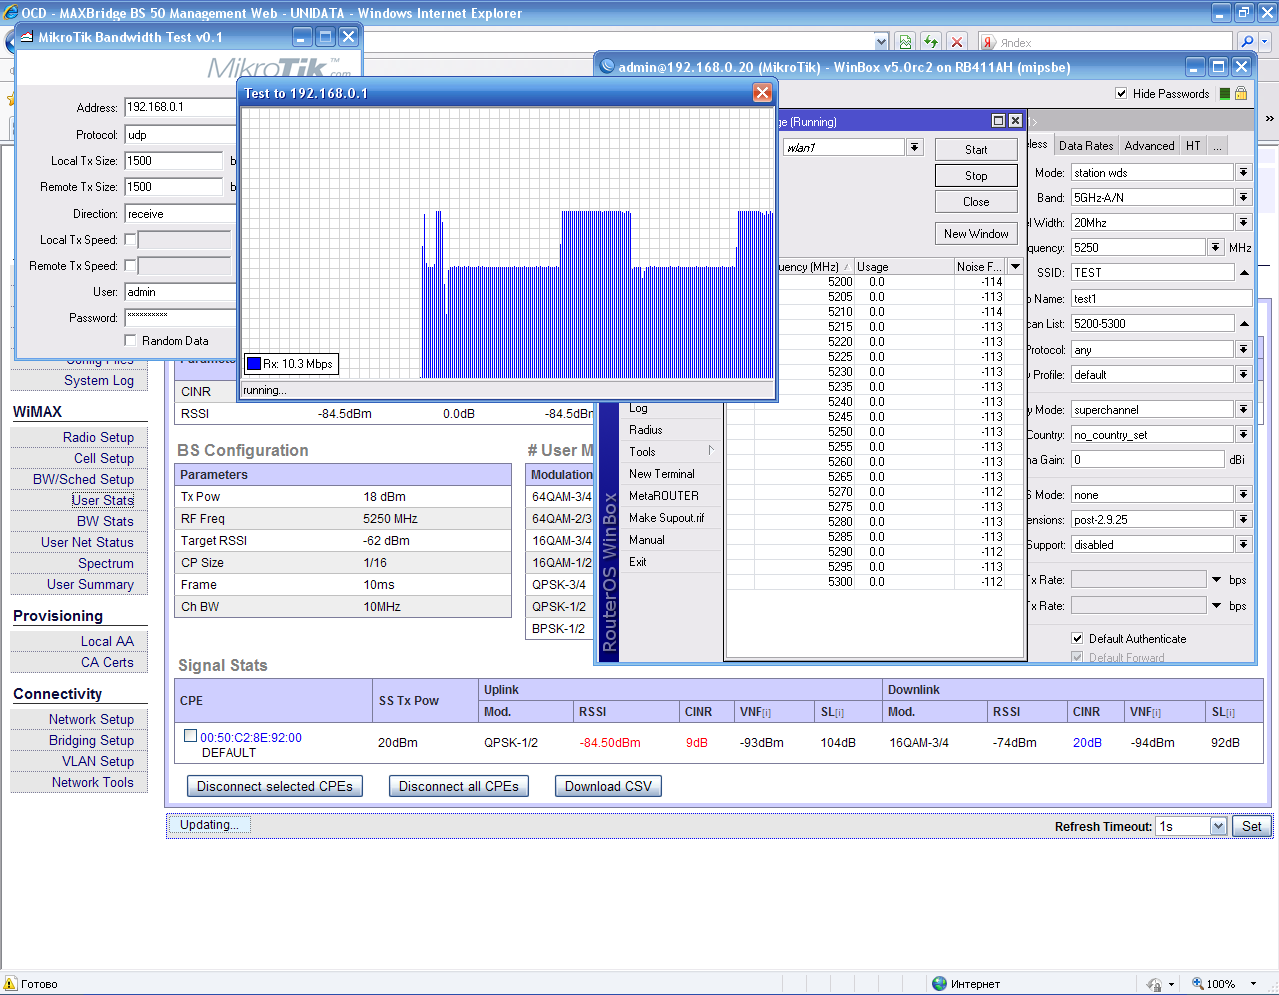Click the magnifier search icon beside the Yandex box
The height and width of the screenshot is (995, 1279).
(1246, 42)
